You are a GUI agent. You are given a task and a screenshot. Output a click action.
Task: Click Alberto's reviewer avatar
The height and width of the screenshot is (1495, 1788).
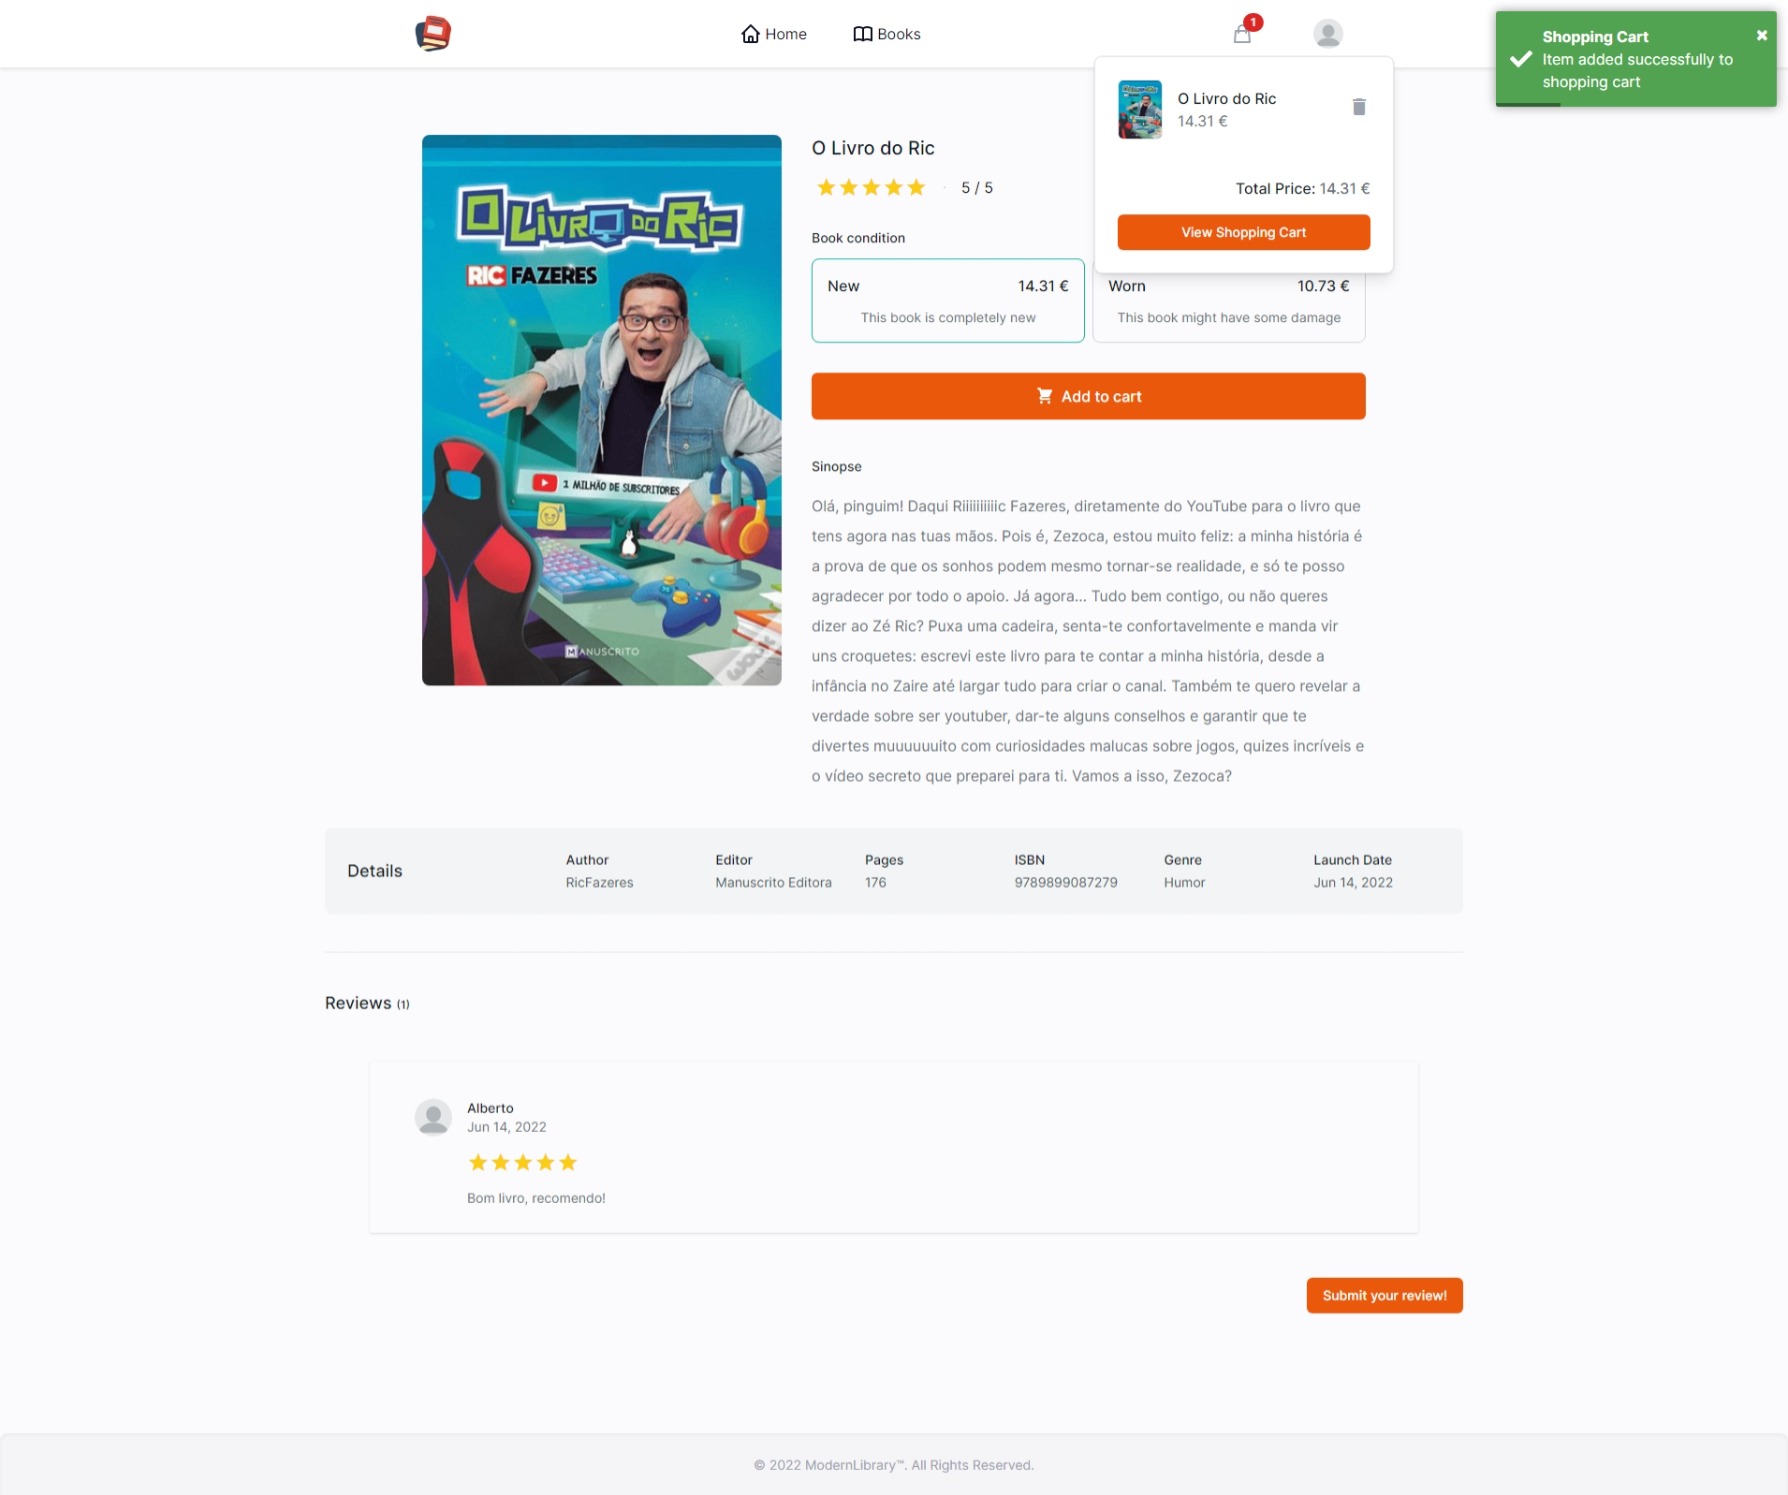[x=433, y=1117]
